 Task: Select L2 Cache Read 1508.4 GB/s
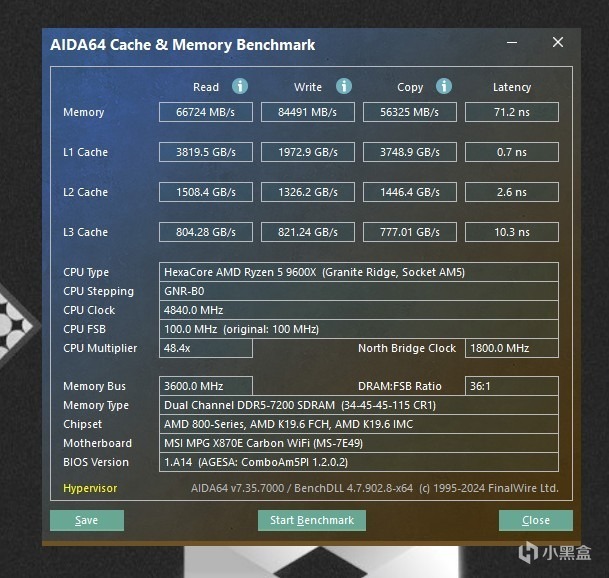pos(206,192)
